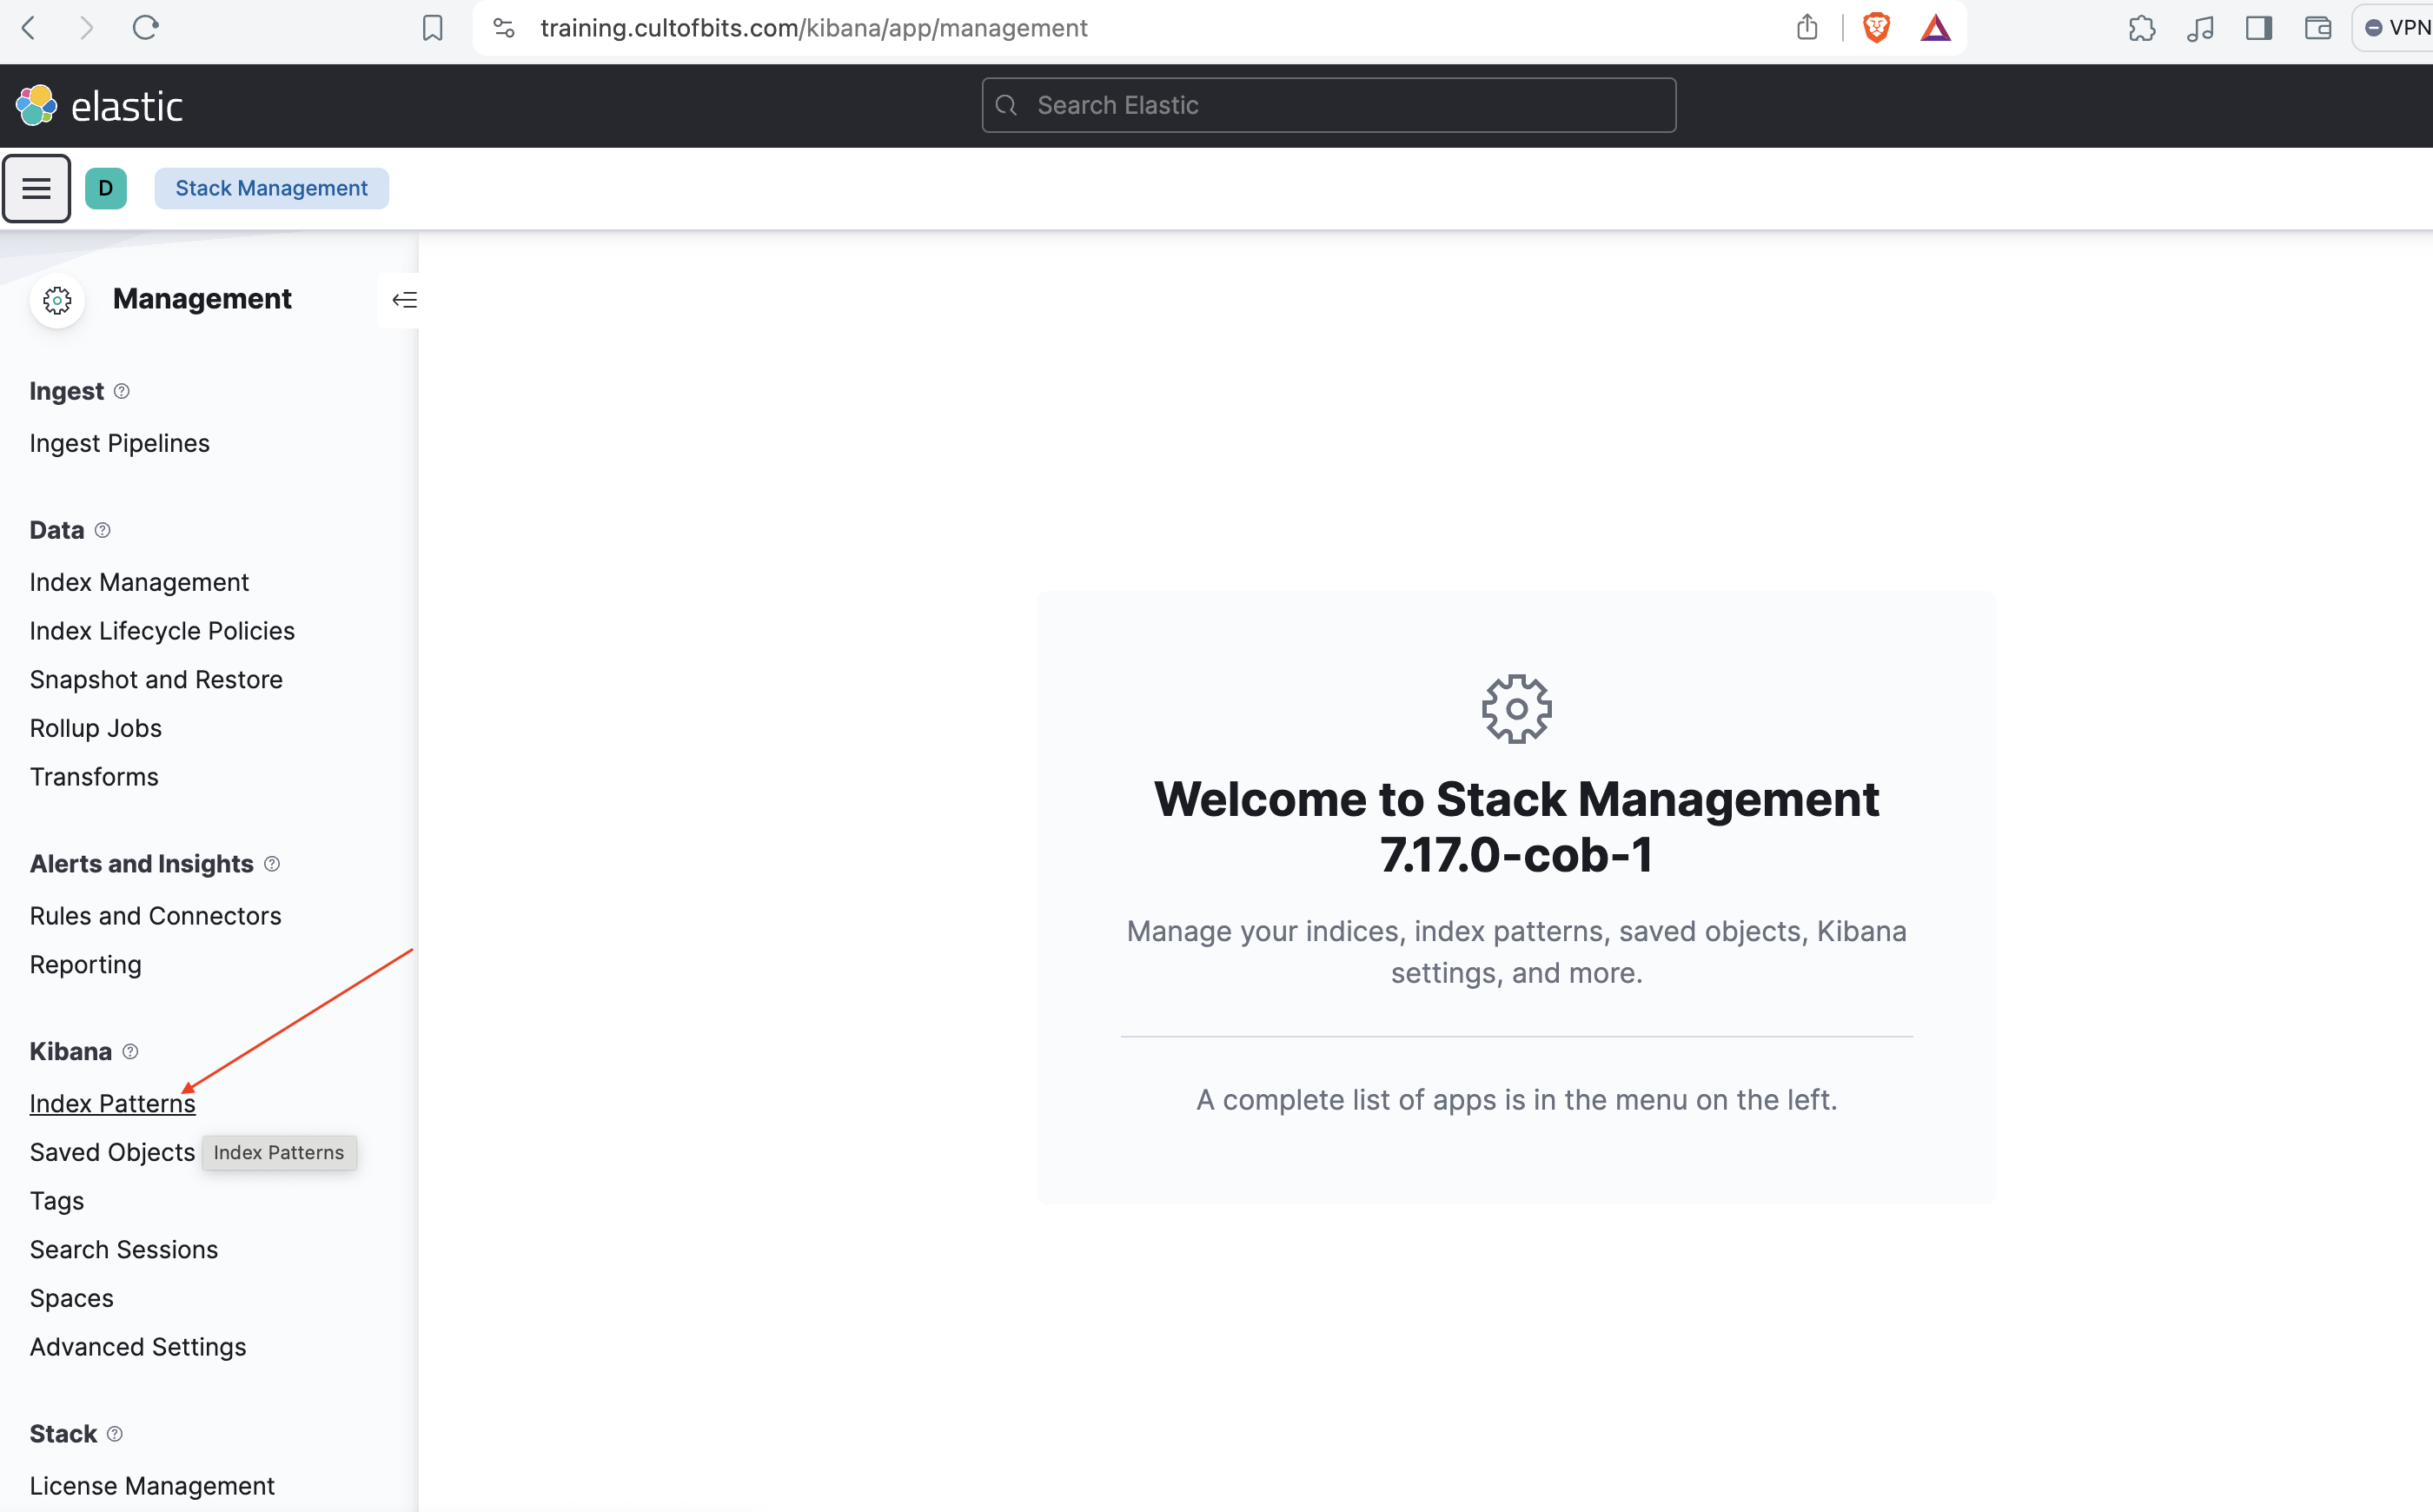This screenshot has width=2433, height=1512.
Task: Open the VPN button
Action: (2396, 28)
